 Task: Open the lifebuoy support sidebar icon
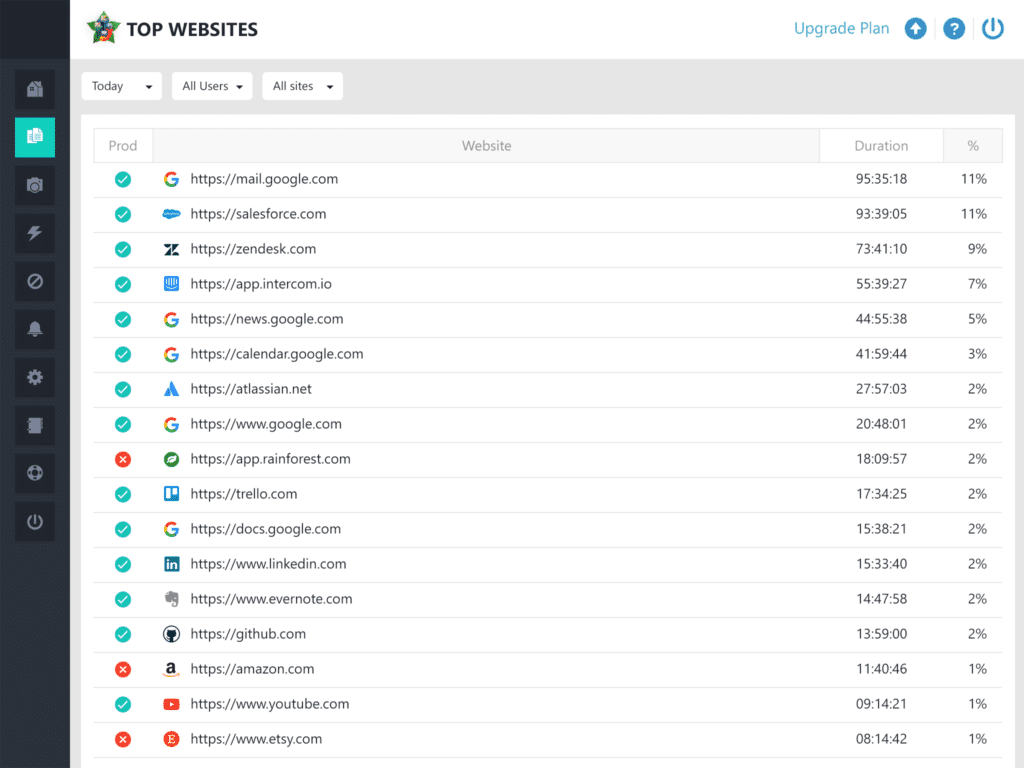(35, 474)
